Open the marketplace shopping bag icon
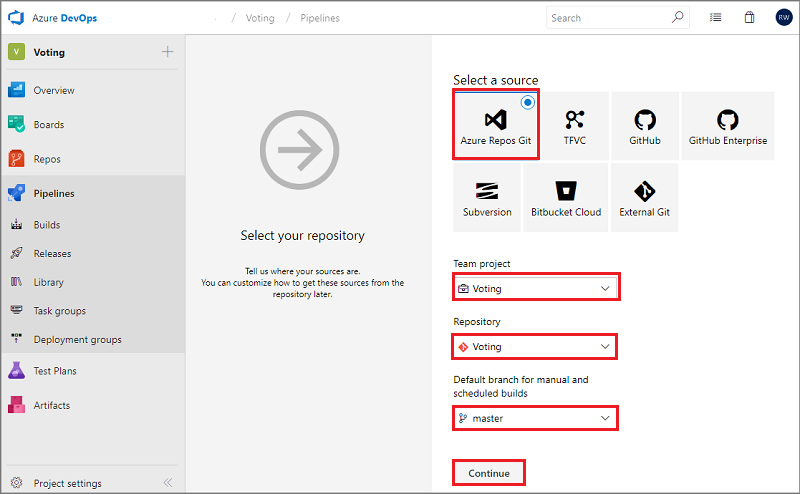800x494 pixels. point(749,18)
